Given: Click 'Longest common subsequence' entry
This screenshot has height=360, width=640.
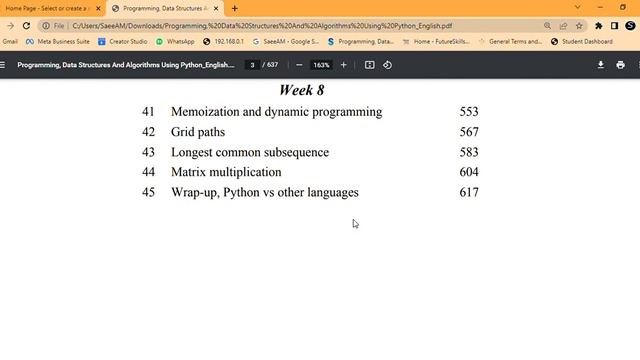Looking at the screenshot, I should pos(250,152).
